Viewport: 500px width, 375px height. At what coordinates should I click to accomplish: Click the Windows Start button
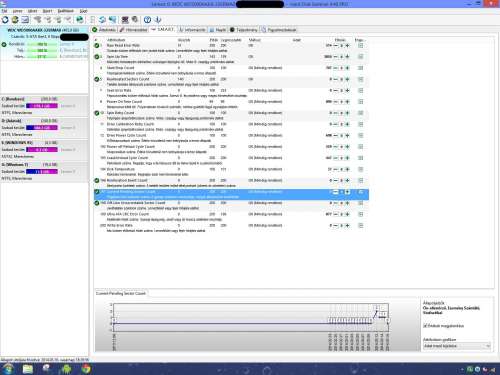point(8,369)
